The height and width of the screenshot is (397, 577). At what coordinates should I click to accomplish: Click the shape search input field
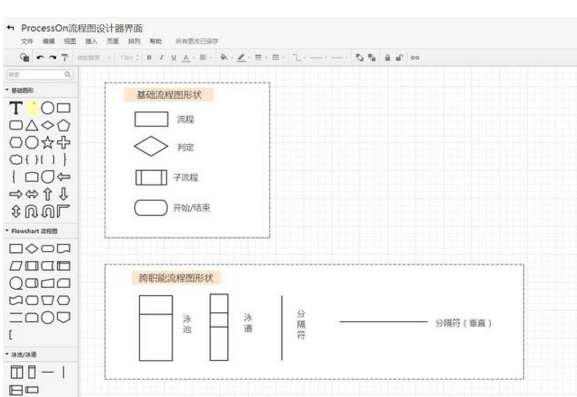pos(39,75)
